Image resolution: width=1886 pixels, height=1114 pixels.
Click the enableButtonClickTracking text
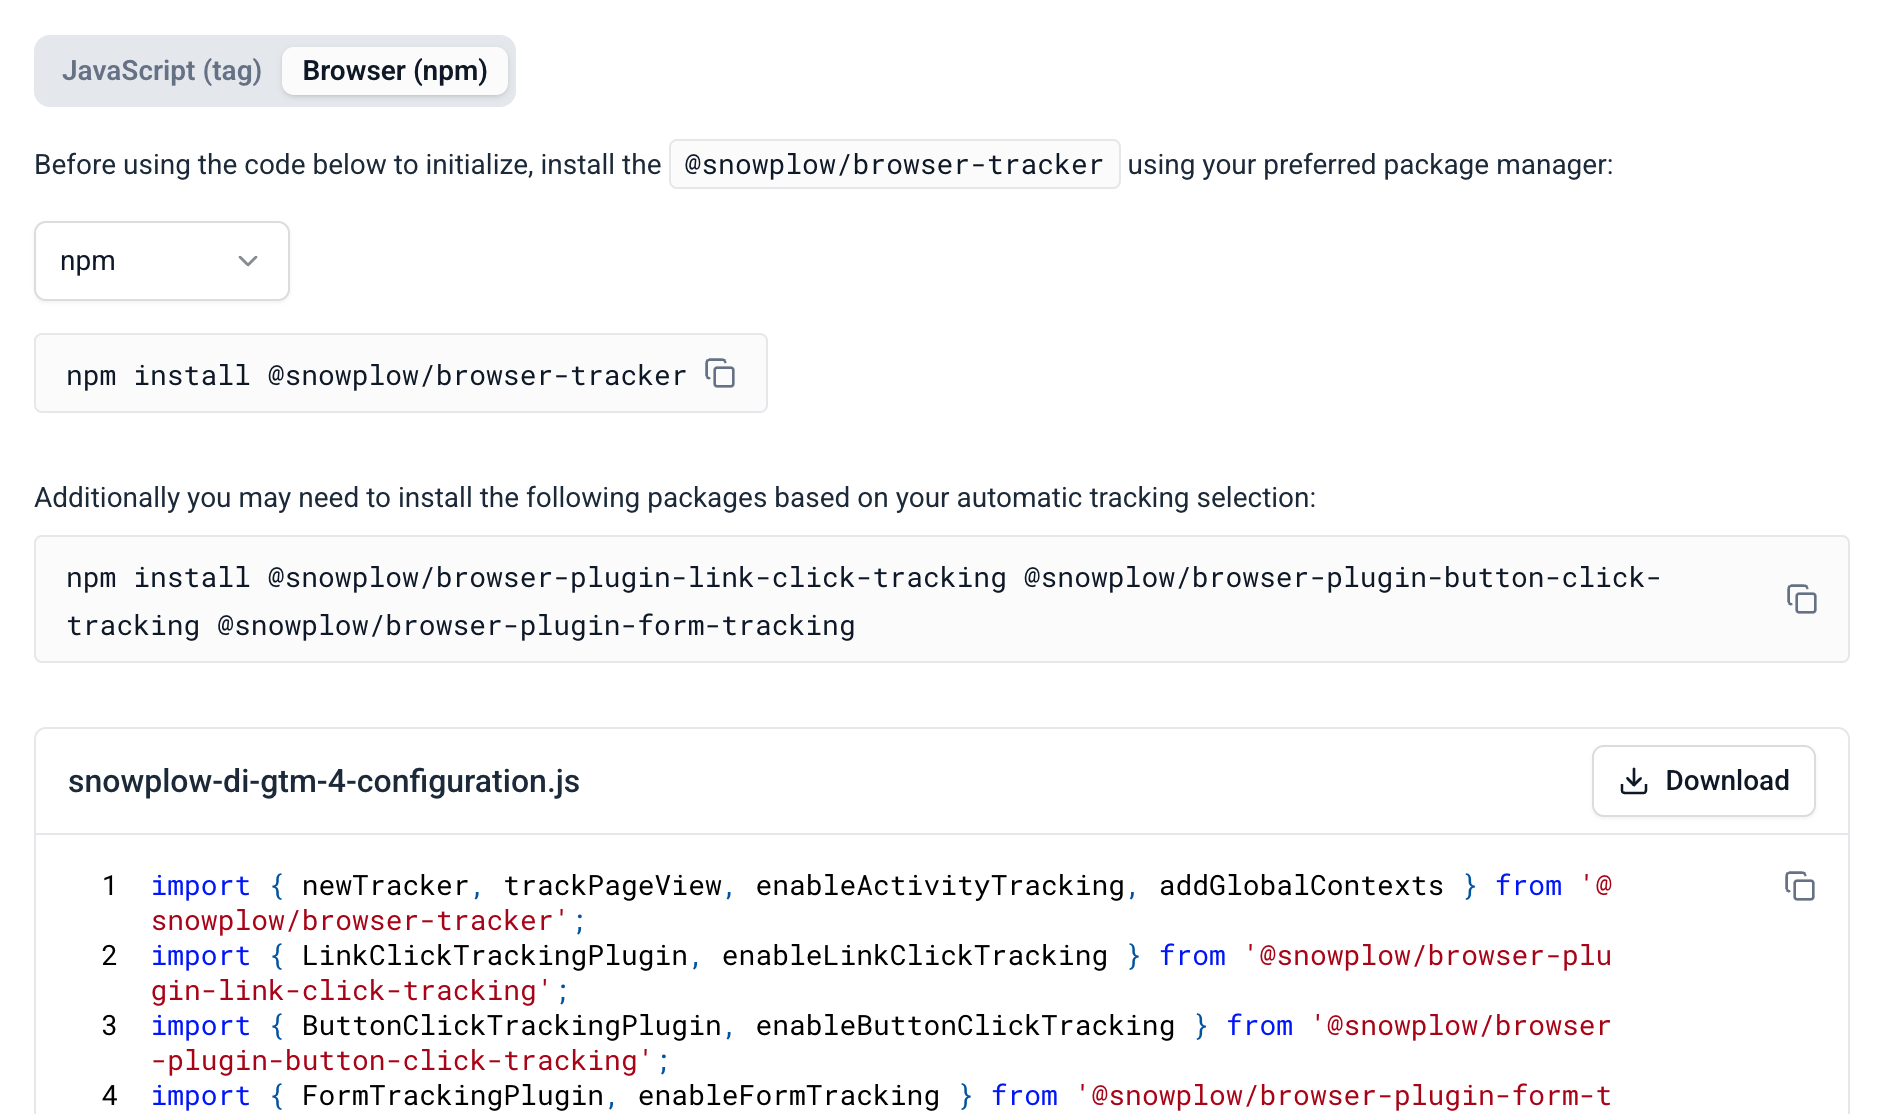click(966, 1025)
